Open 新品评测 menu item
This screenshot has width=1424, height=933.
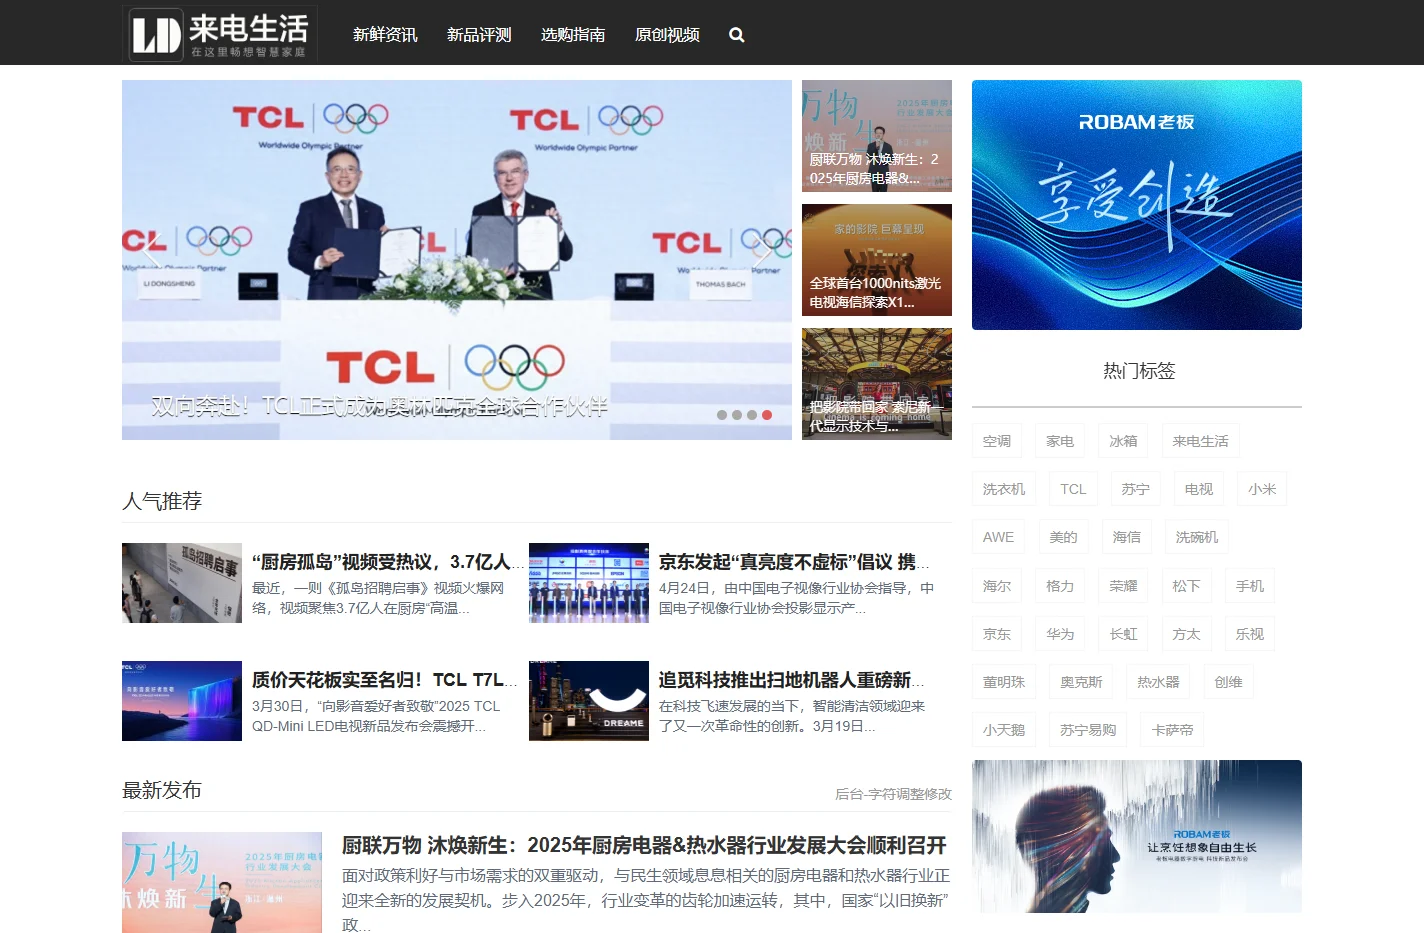point(479,35)
